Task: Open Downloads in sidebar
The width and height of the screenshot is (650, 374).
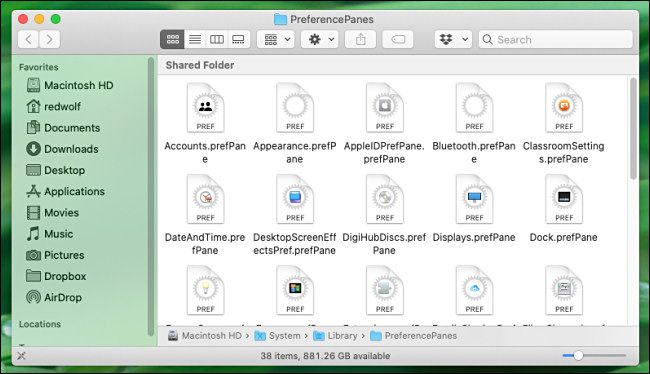Action: (62, 149)
